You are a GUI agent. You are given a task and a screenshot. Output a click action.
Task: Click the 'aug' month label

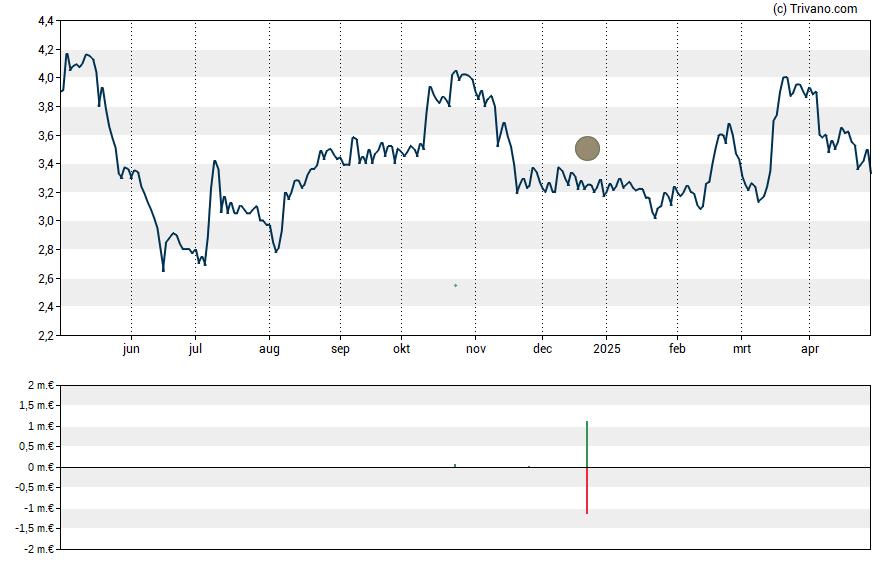coord(269,349)
